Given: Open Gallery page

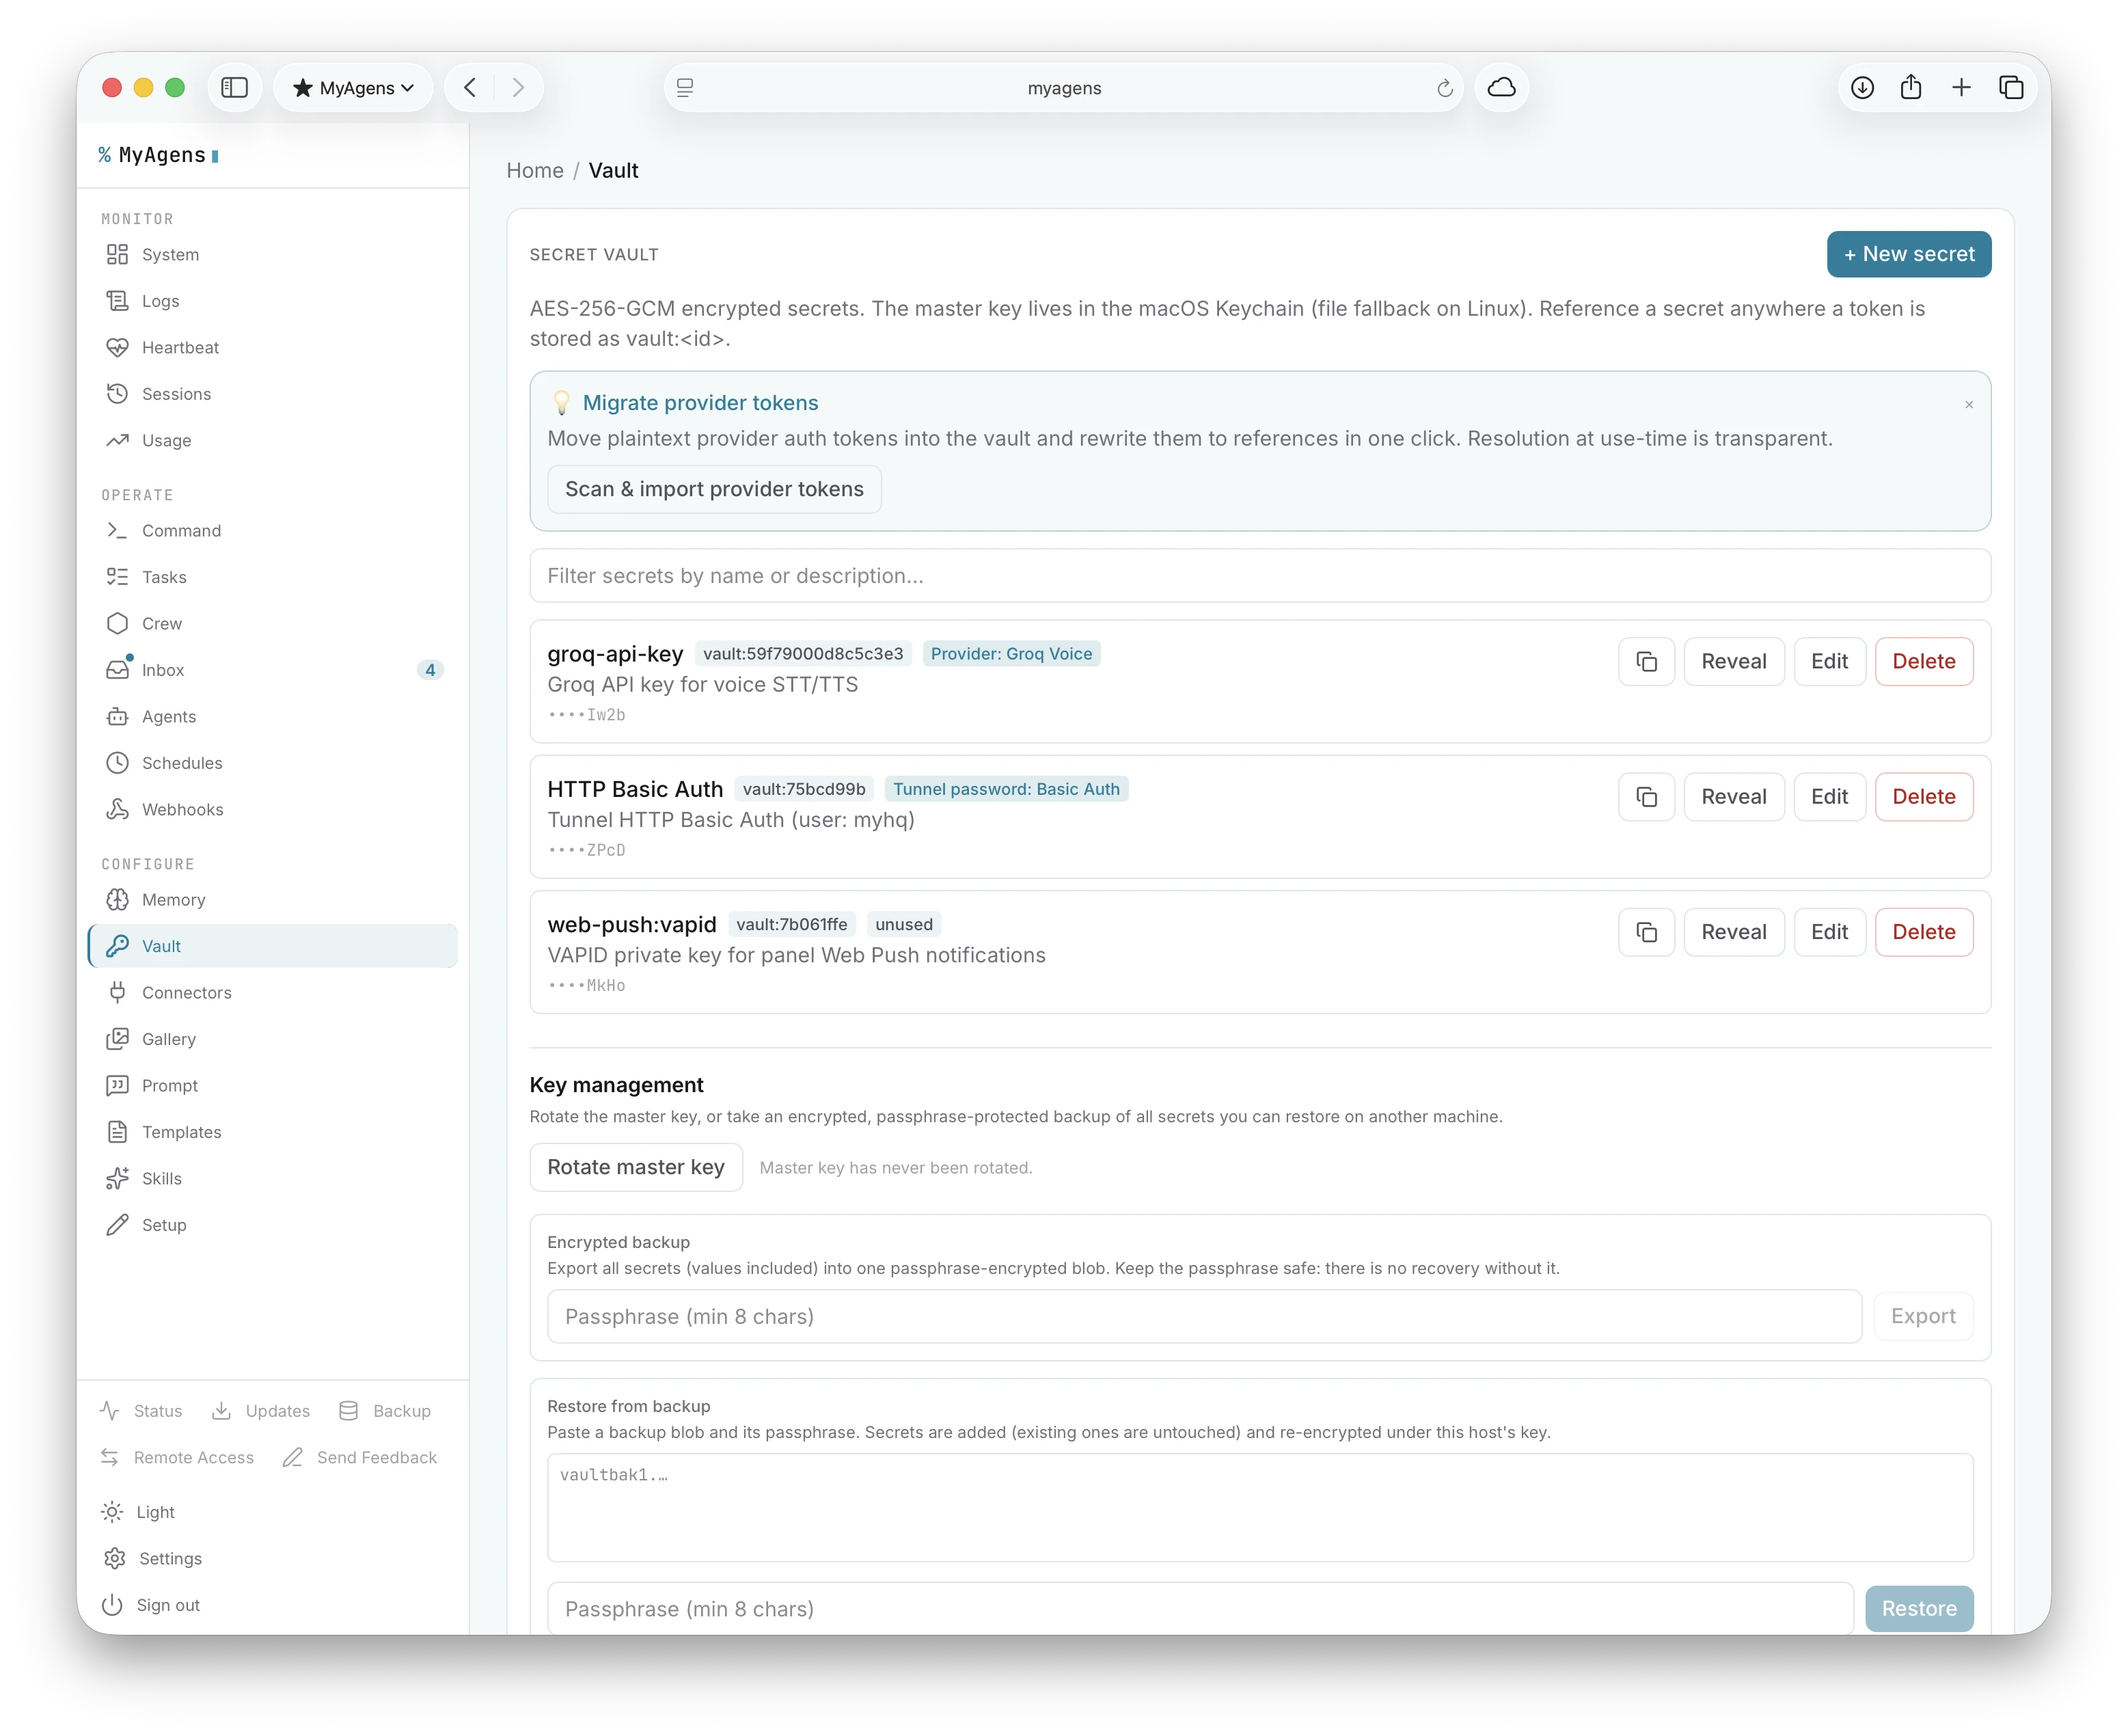Looking at the screenshot, I should click(272, 1039).
